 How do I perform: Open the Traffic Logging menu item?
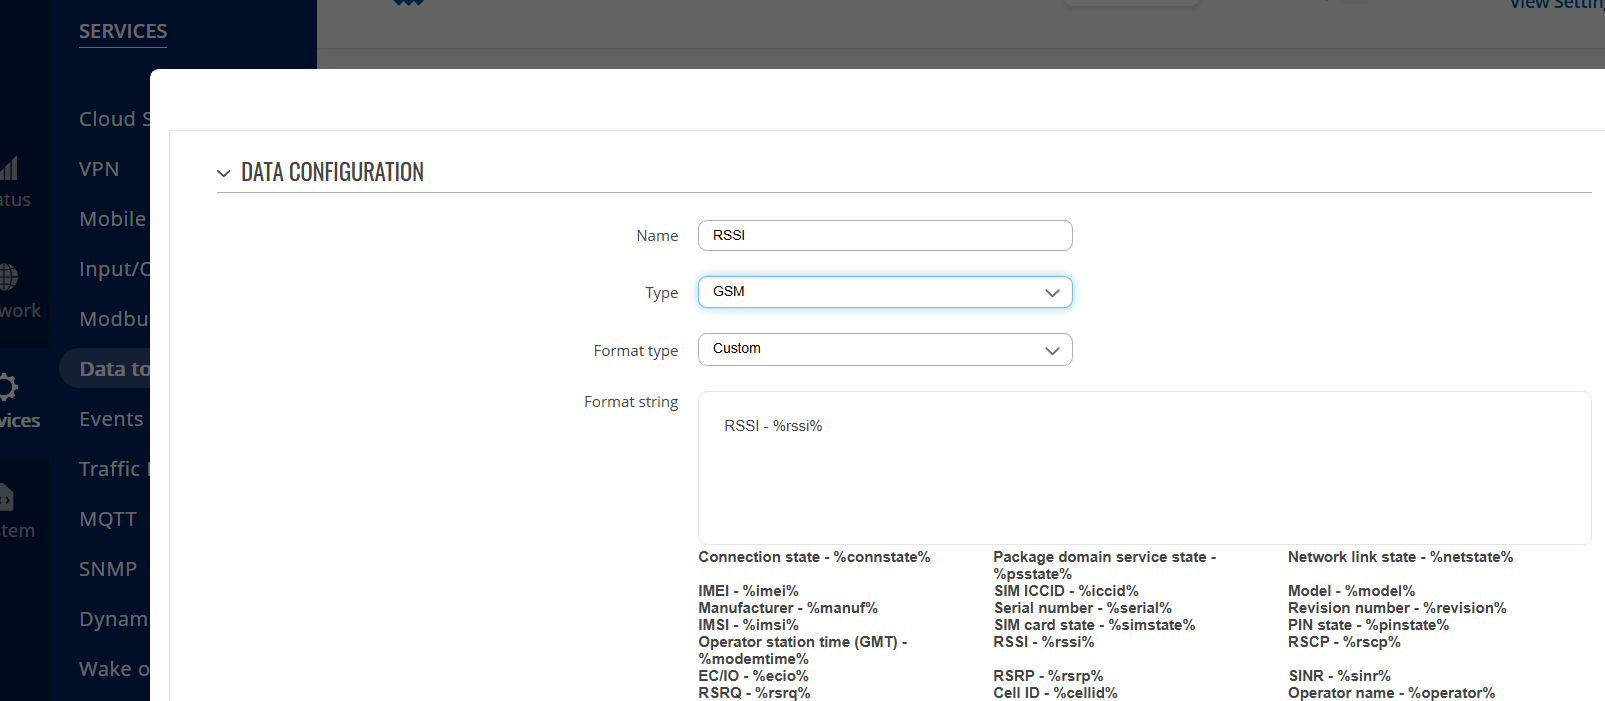coord(114,469)
